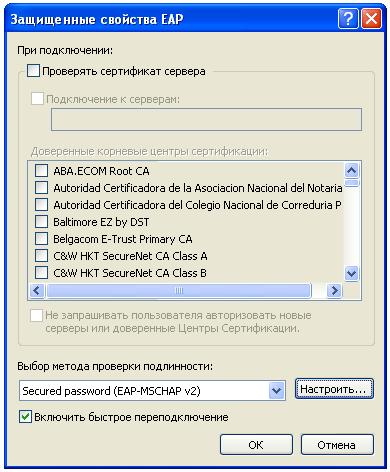This screenshot has height=472, width=390.
Task: Close the EAP properties dialog
Action: tap(371, 19)
